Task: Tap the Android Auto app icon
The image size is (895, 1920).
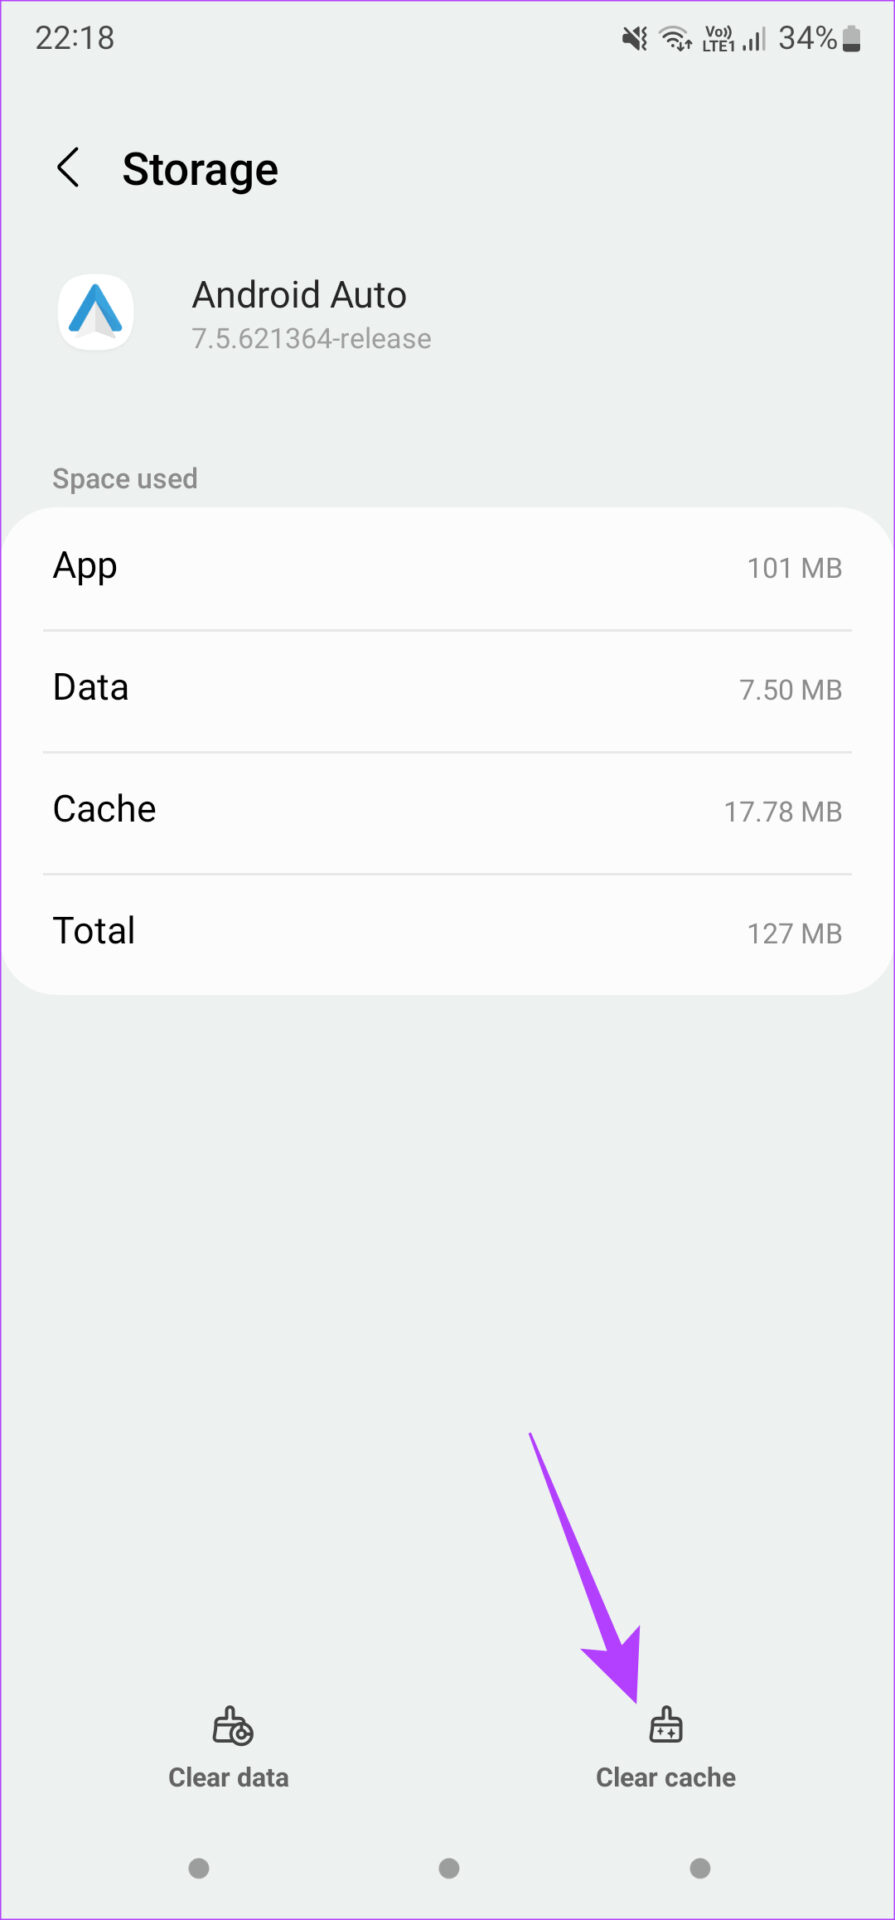Action: click(96, 312)
